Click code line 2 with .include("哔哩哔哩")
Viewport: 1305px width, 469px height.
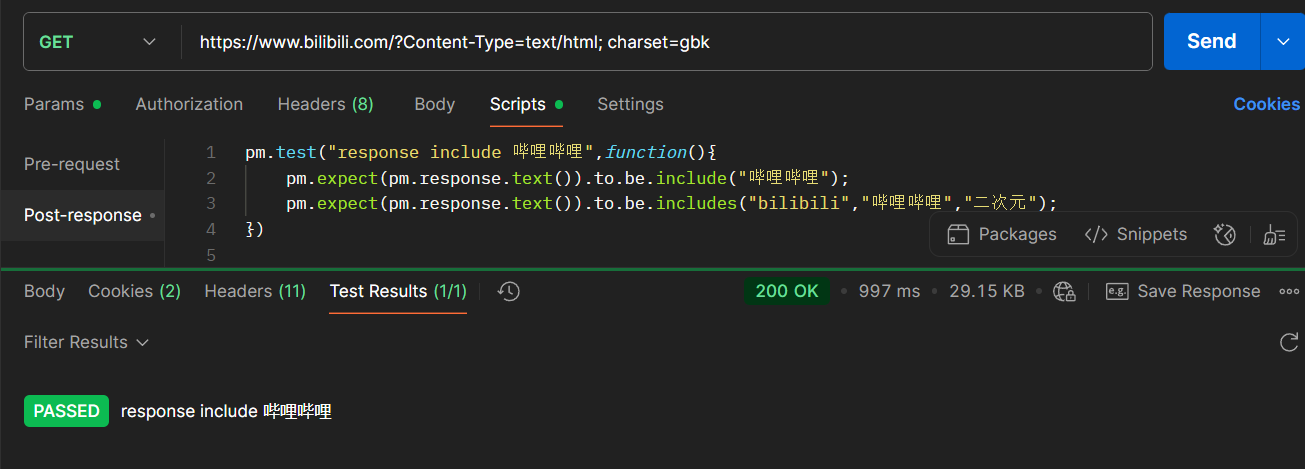[x=567, y=178]
